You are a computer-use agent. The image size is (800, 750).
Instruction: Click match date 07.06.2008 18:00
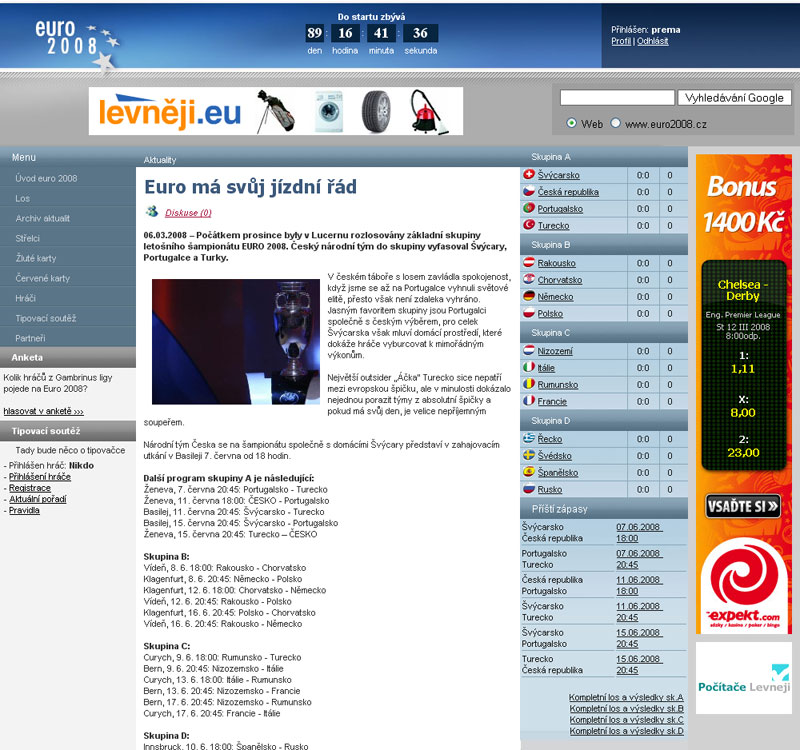(639, 533)
